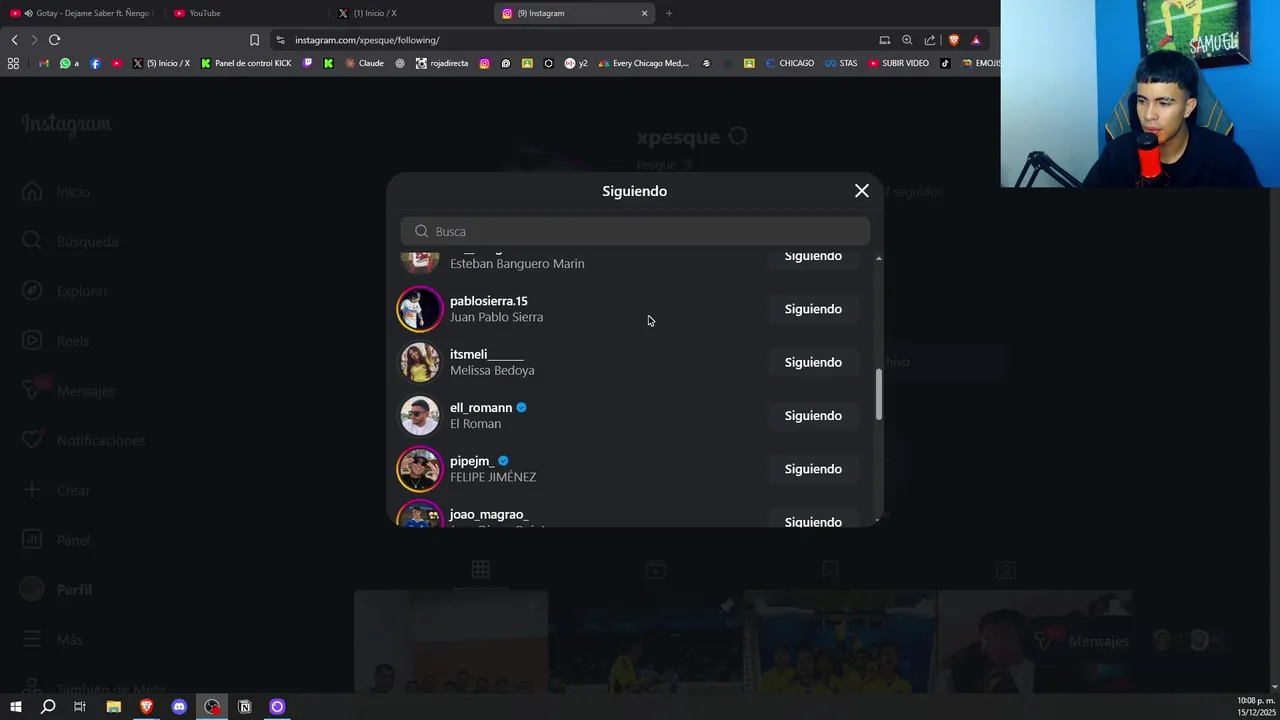Open apps grid in bookmarks bar
The width and height of the screenshot is (1280, 720).
pyautogui.click(x=13, y=63)
